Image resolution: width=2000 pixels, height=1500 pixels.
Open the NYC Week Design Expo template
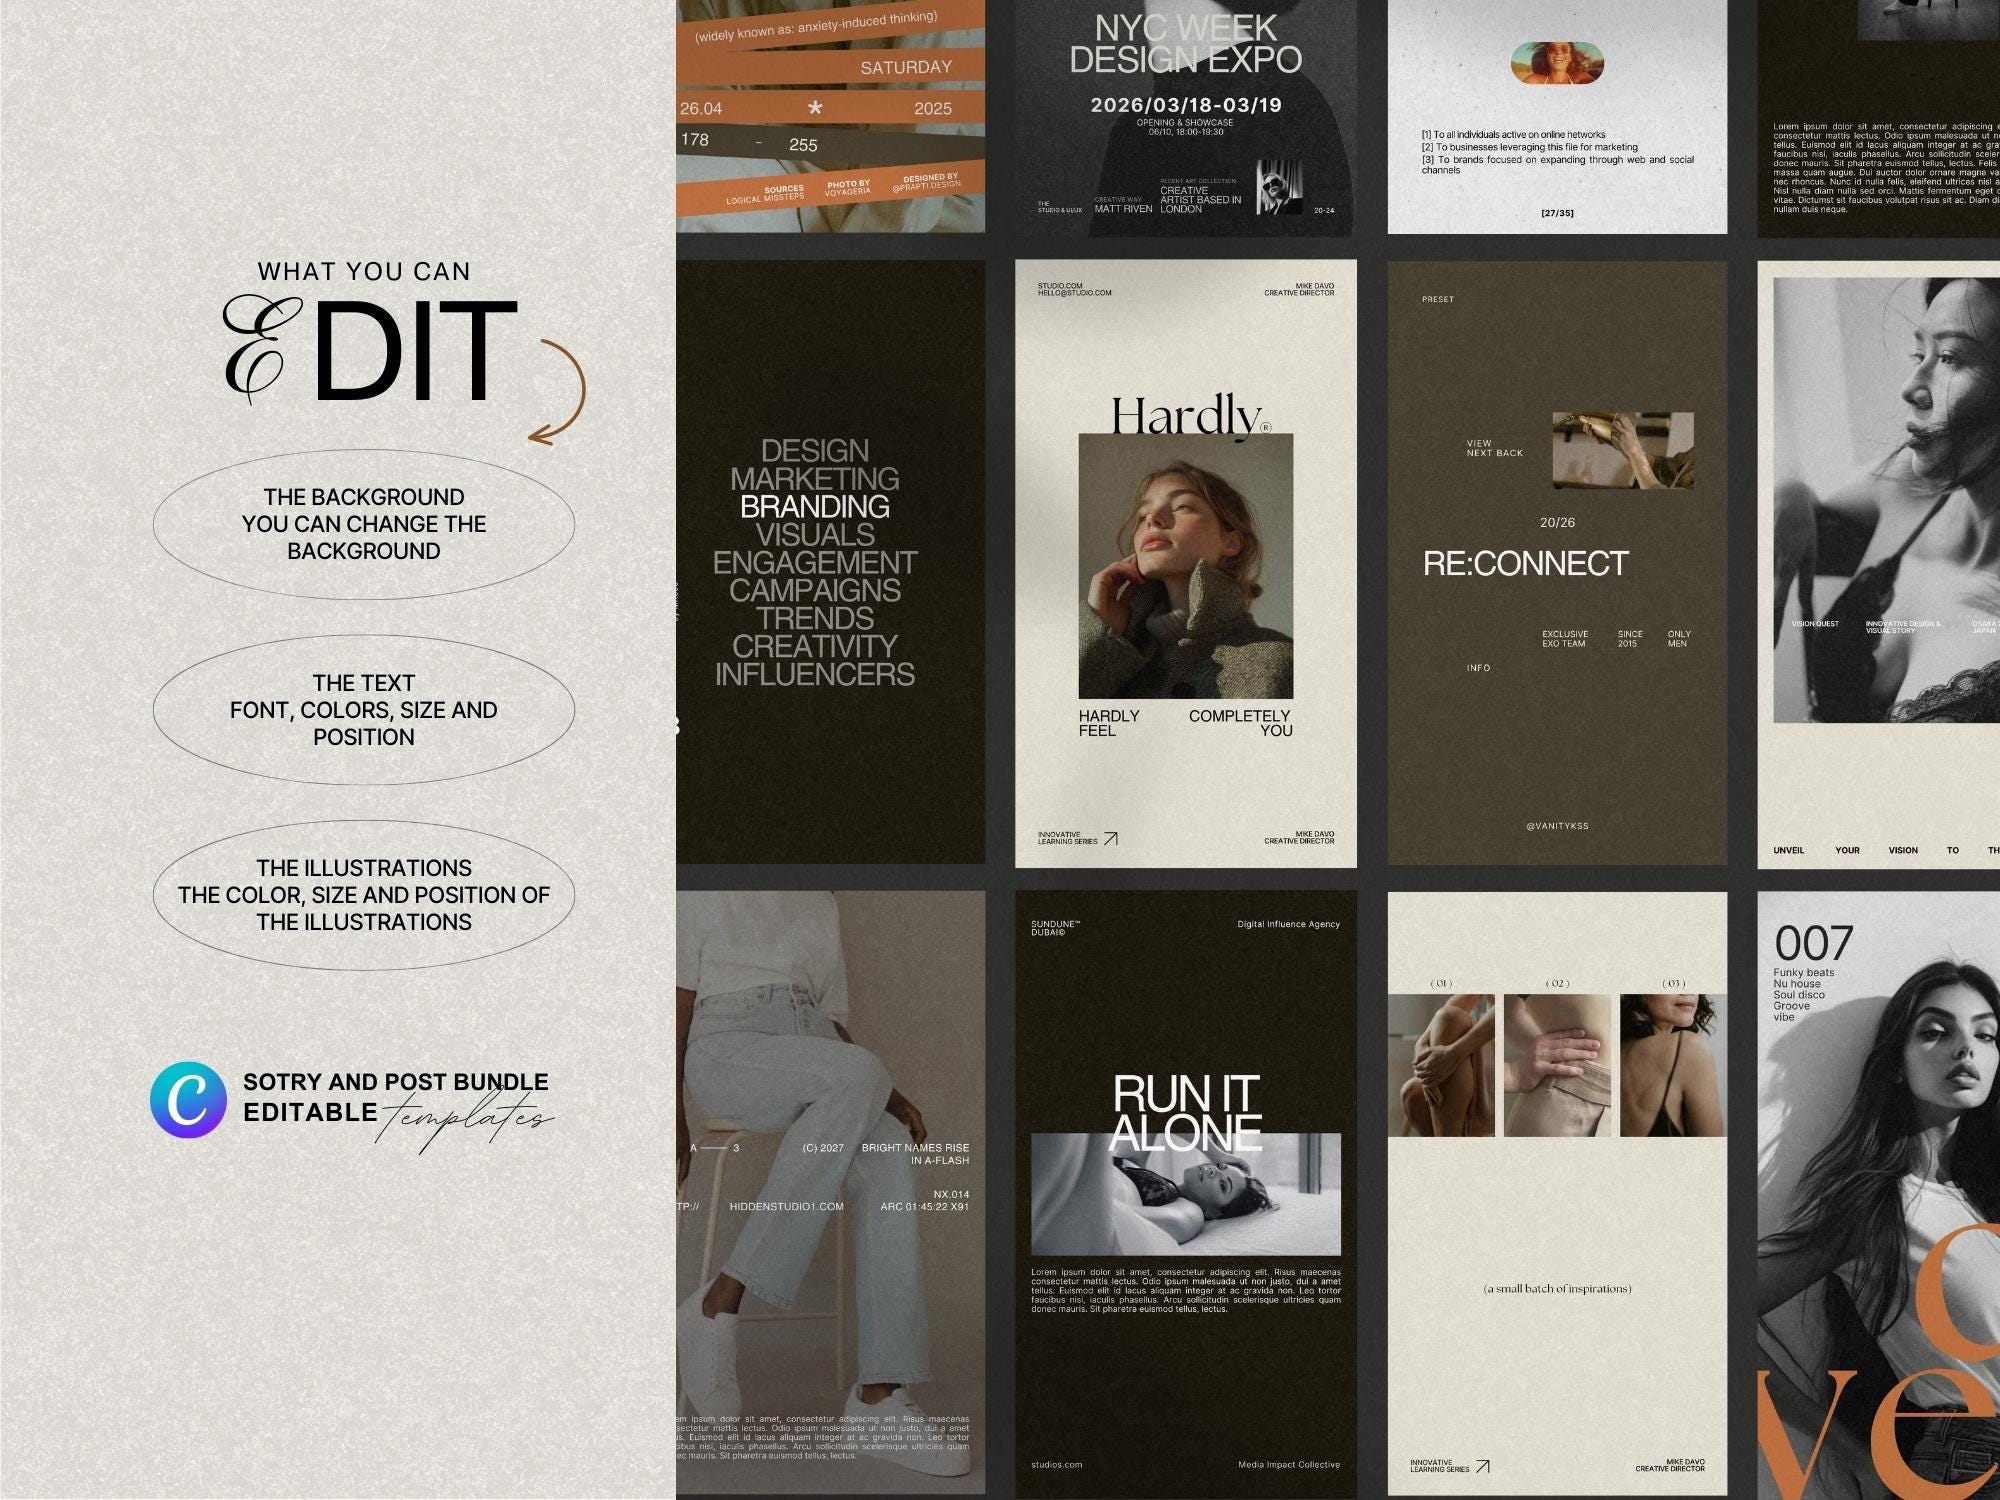click(1186, 117)
